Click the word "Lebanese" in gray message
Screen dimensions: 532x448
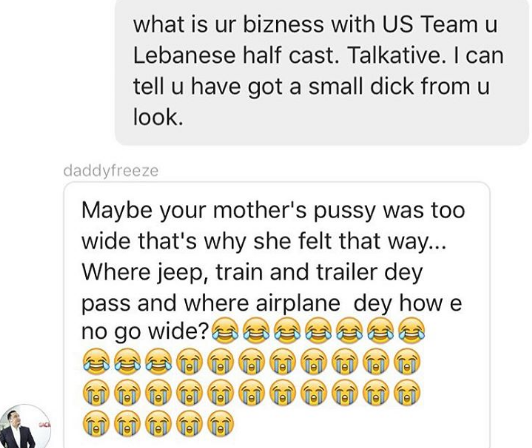click(184, 55)
